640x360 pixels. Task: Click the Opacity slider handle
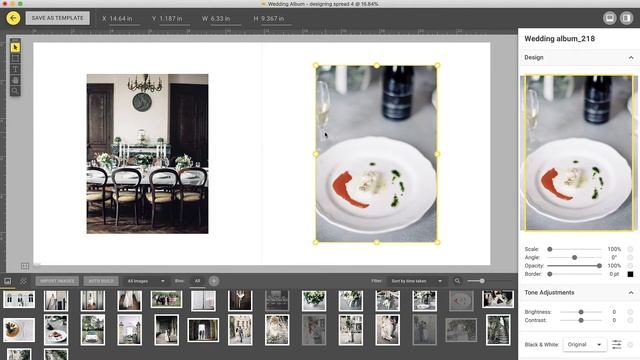[x=599, y=266]
